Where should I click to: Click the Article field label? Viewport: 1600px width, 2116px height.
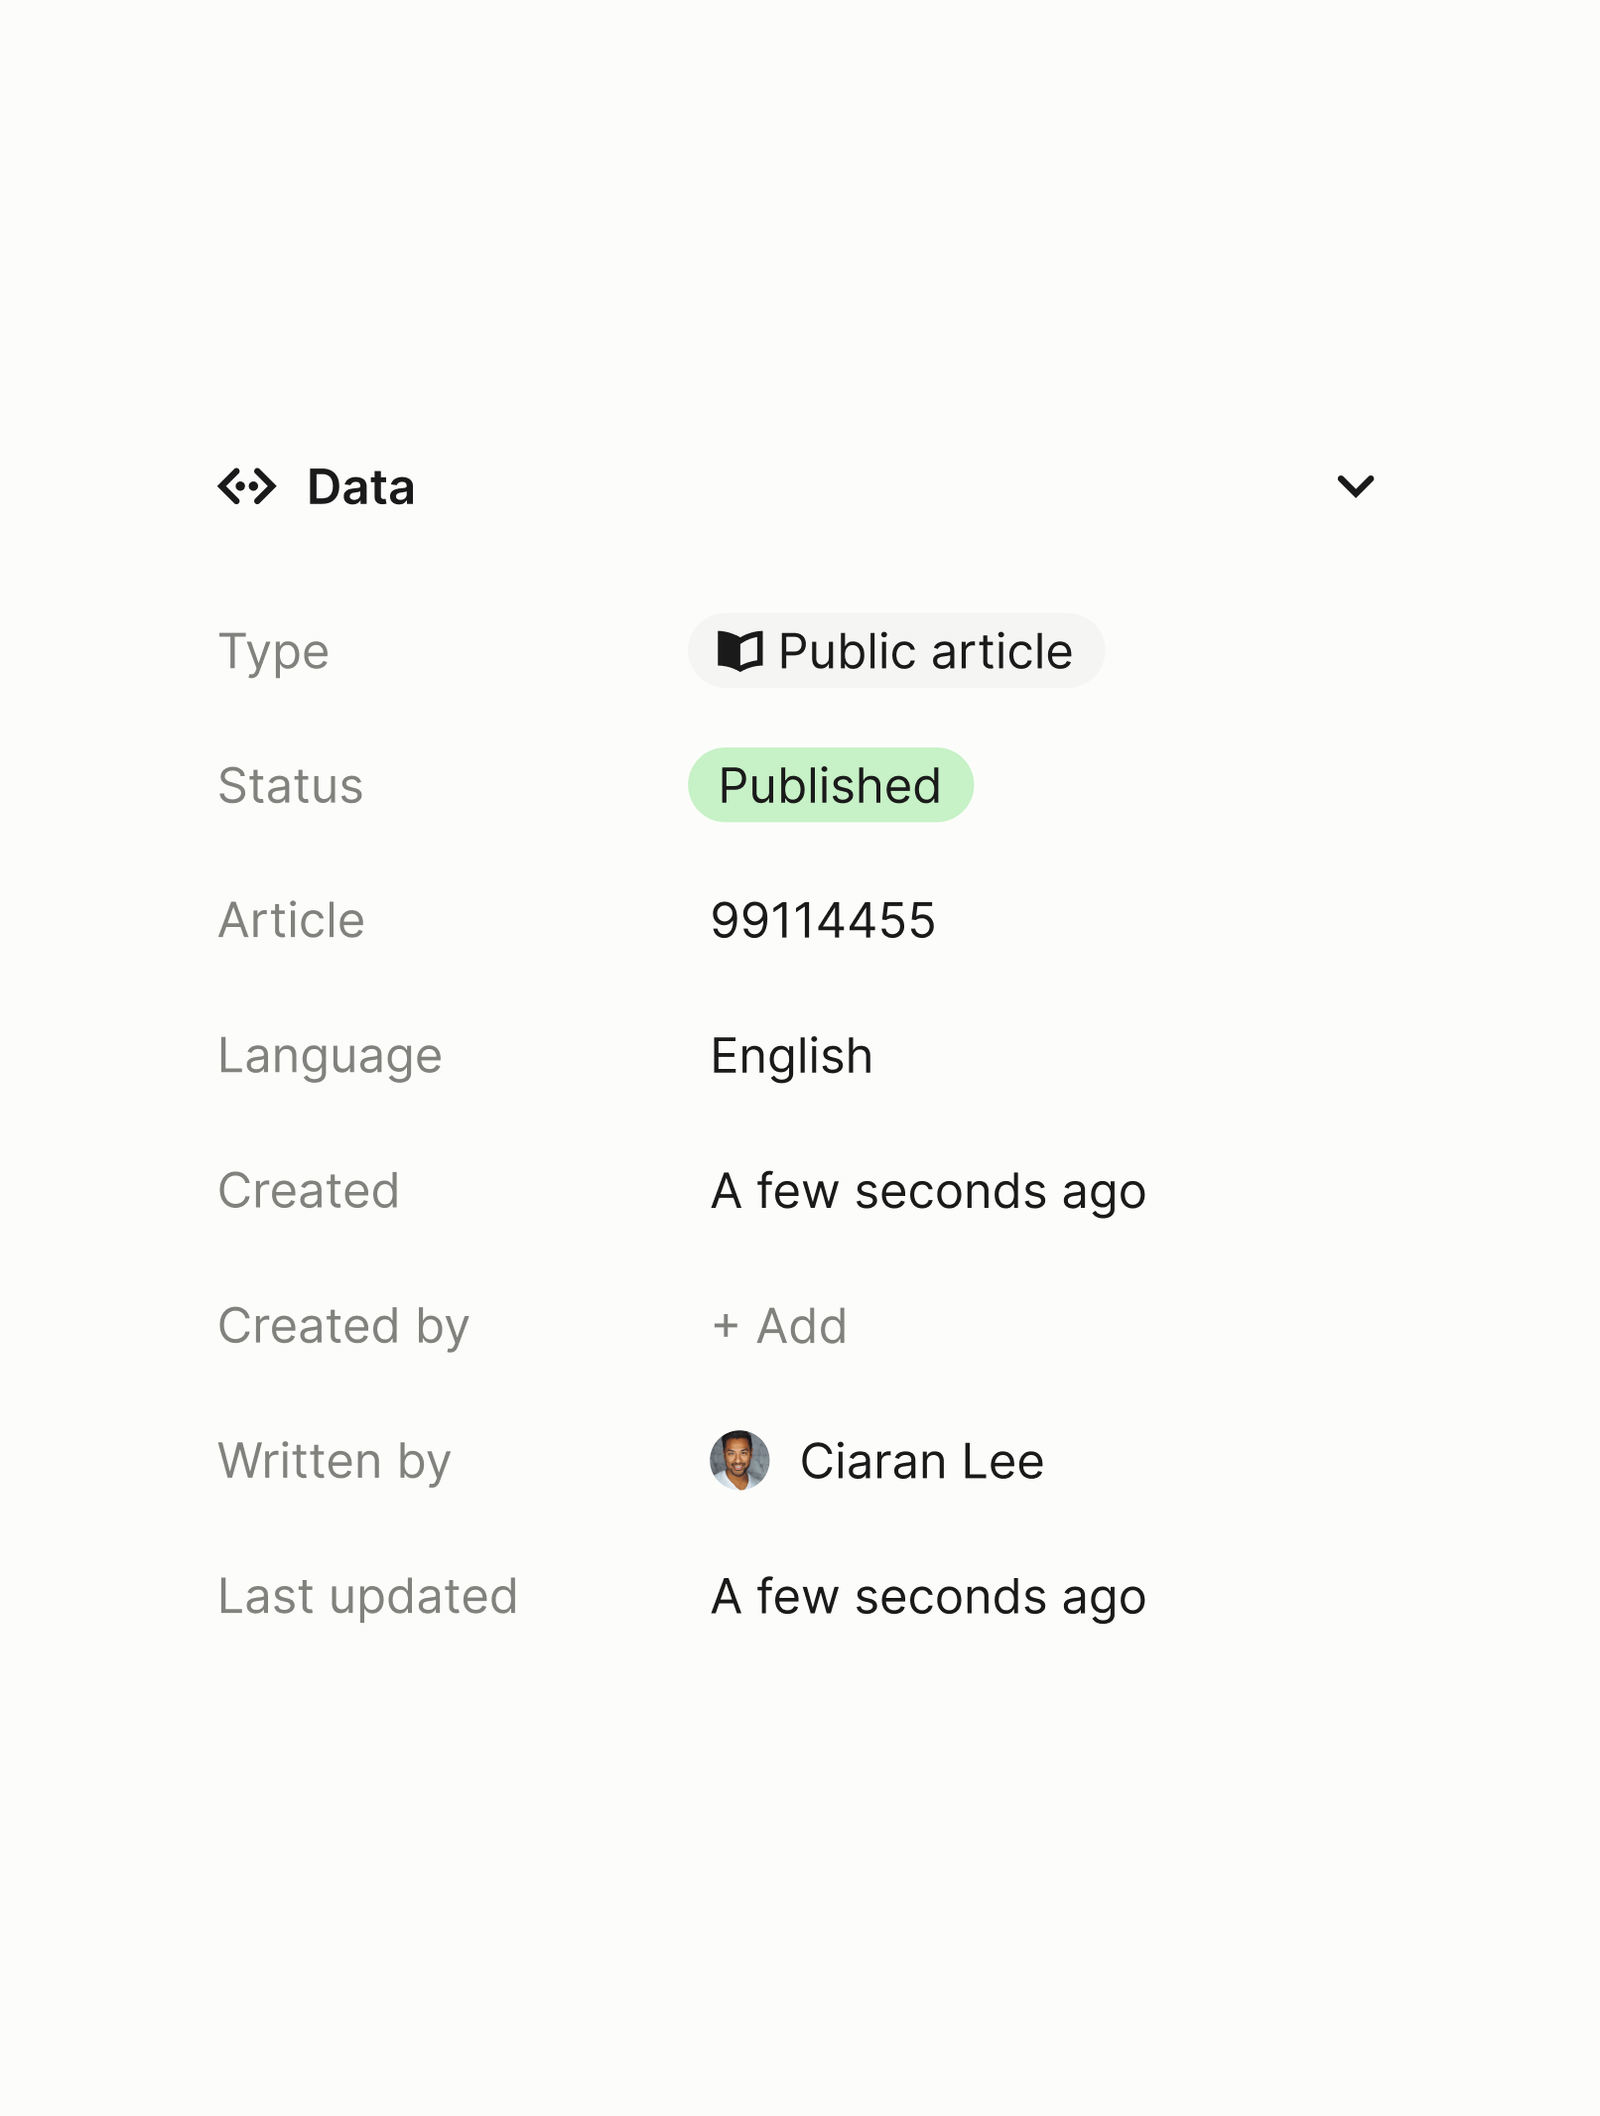point(291,920)
